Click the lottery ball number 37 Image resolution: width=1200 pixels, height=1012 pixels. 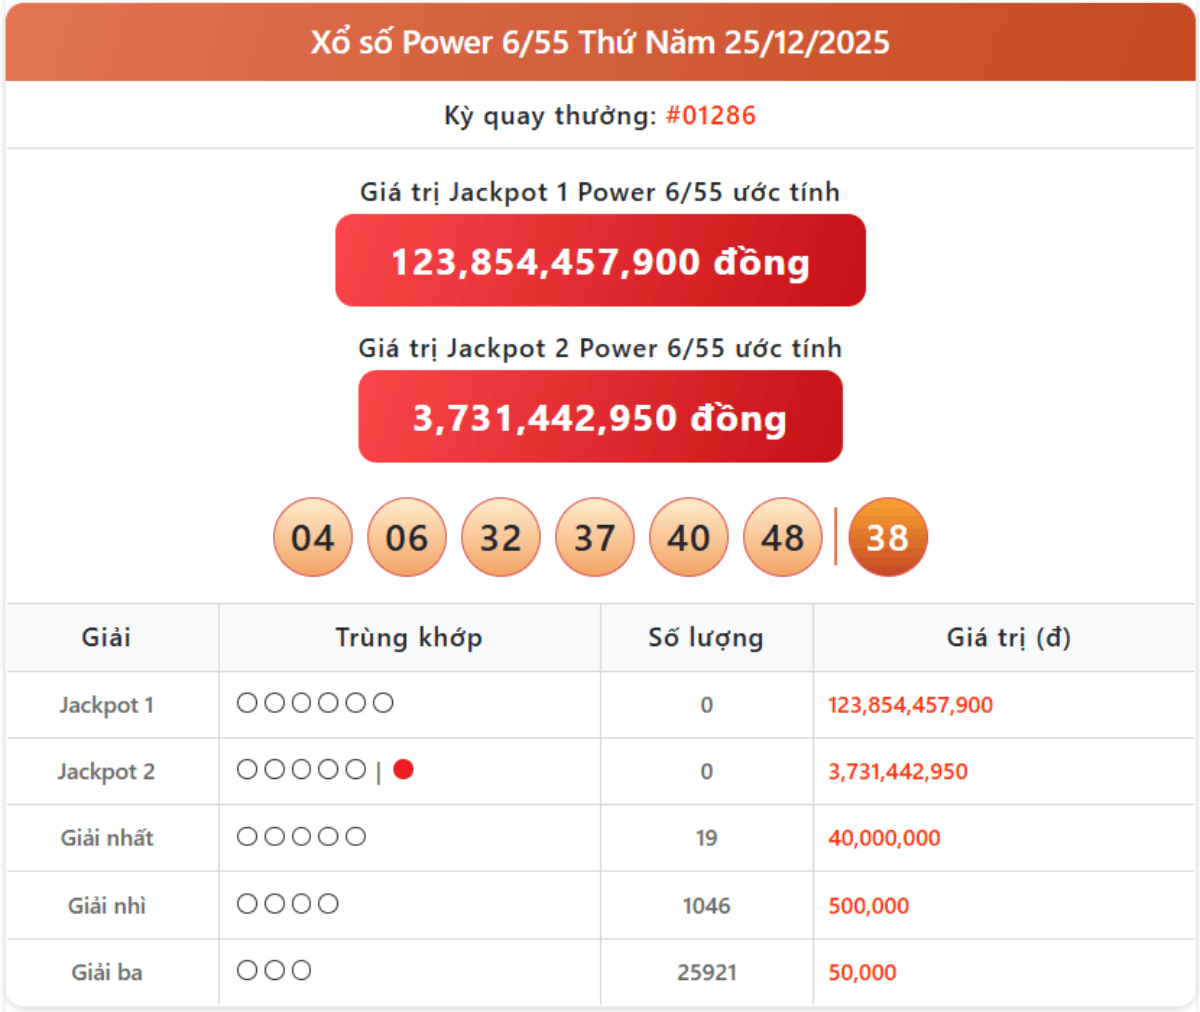(594, 538)
